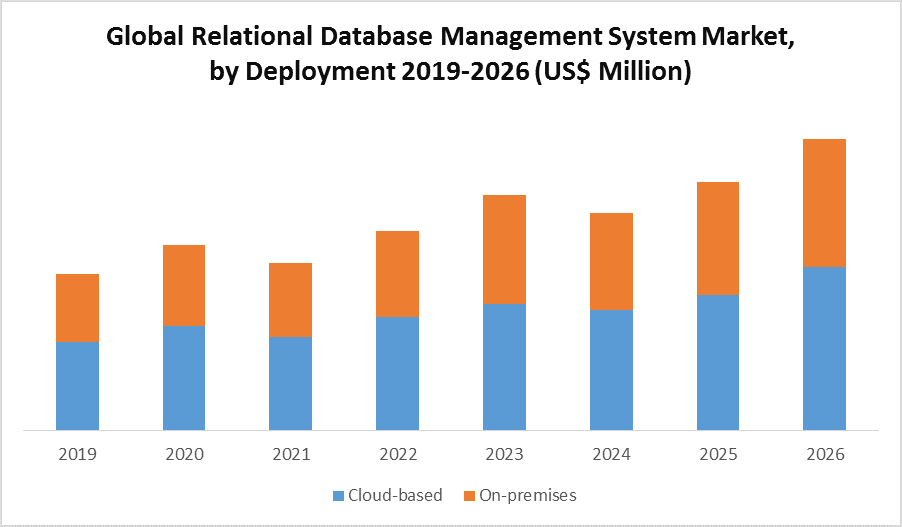Click the 2020 axis label

(x=184, y=454)
